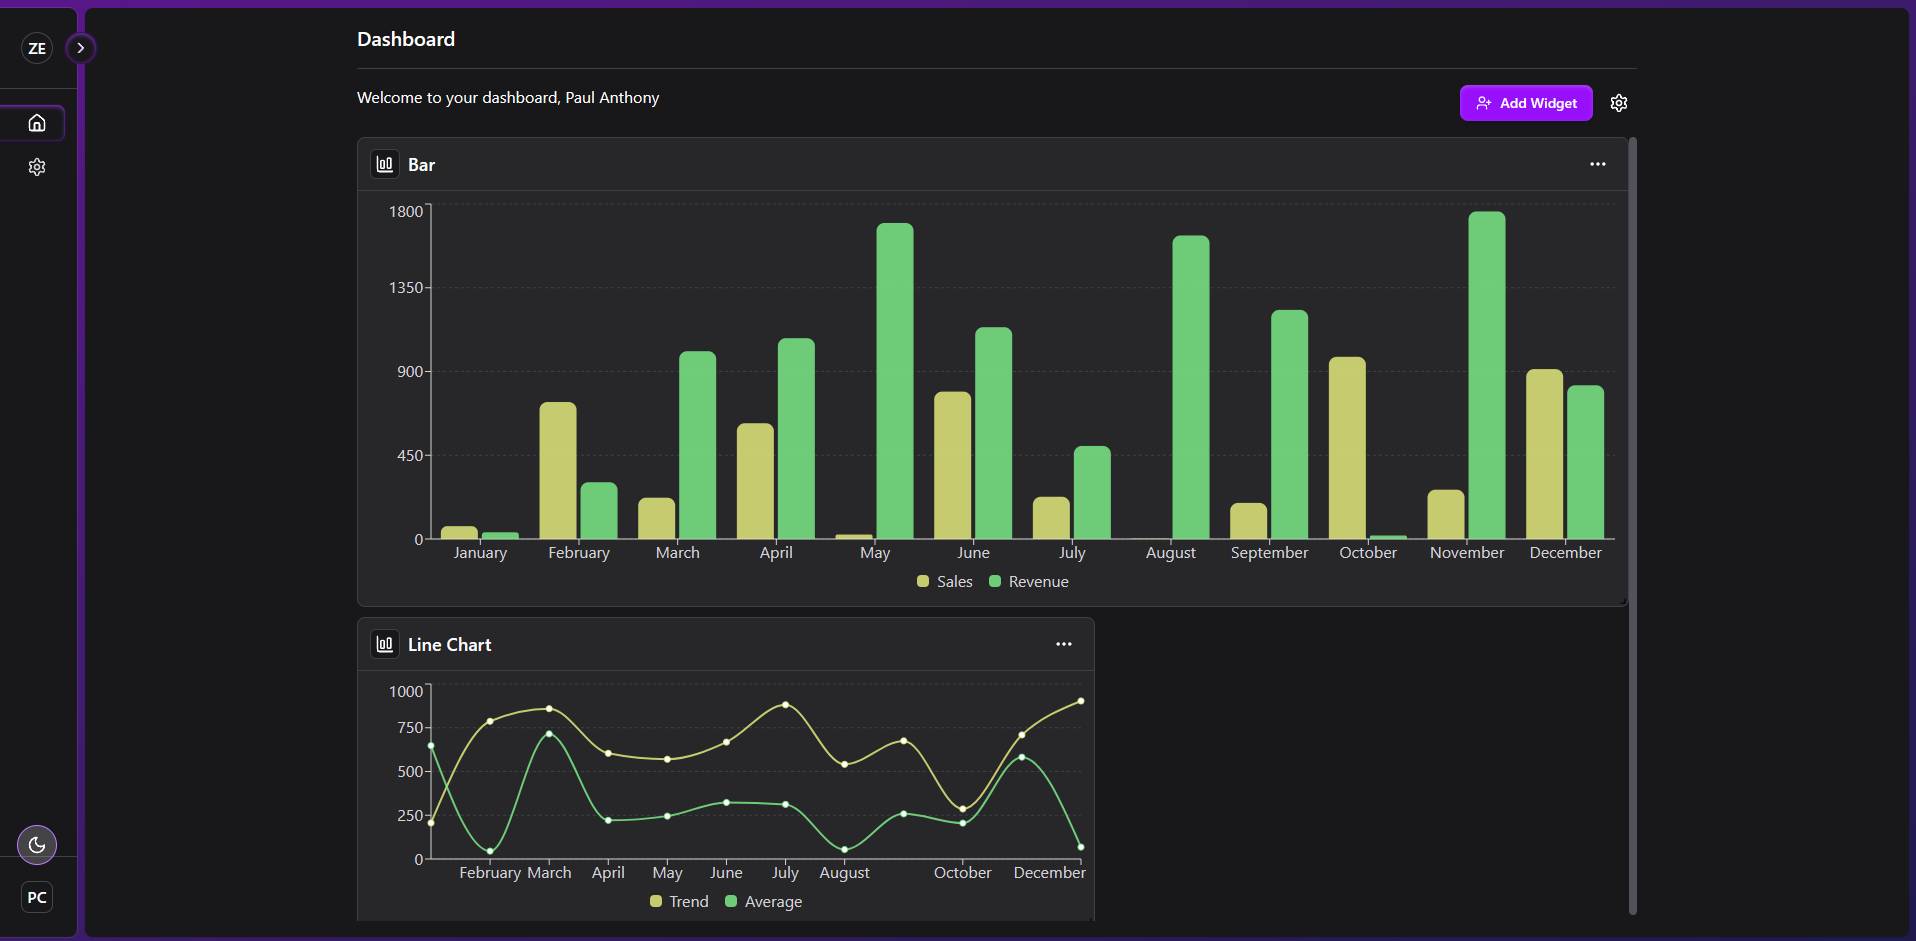Toggle dark mode with the moon icon
Image resolution: width=1916 pixels, height=941 pixels.
36,844
